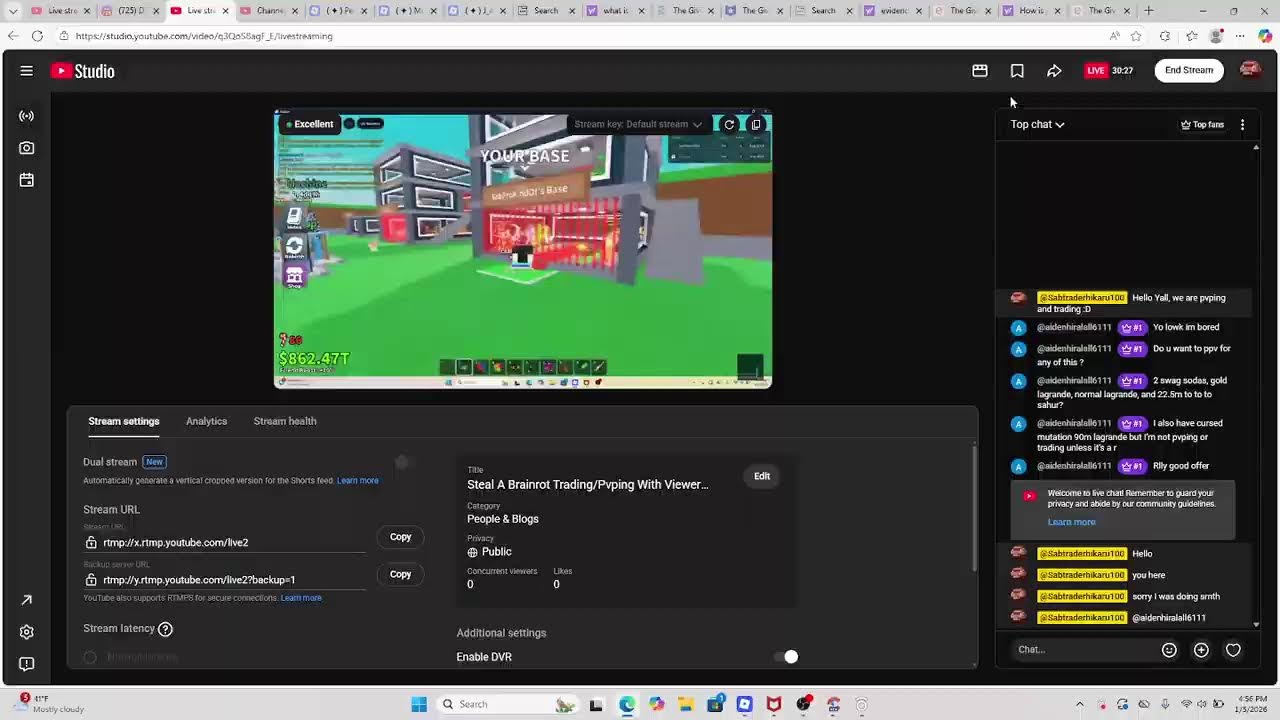This screenshot has width=1280, height=720.
Task: Open the Windows Start menu
Action: pos(419,704)
